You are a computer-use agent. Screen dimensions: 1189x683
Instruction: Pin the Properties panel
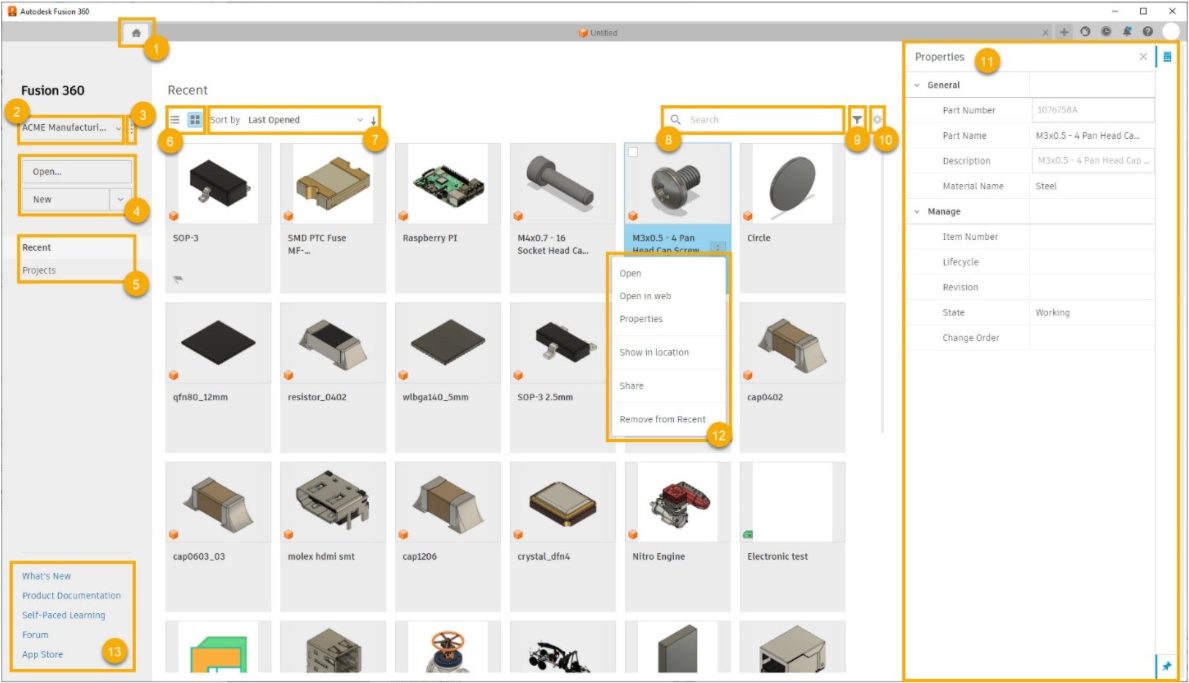coord(1166,666)
